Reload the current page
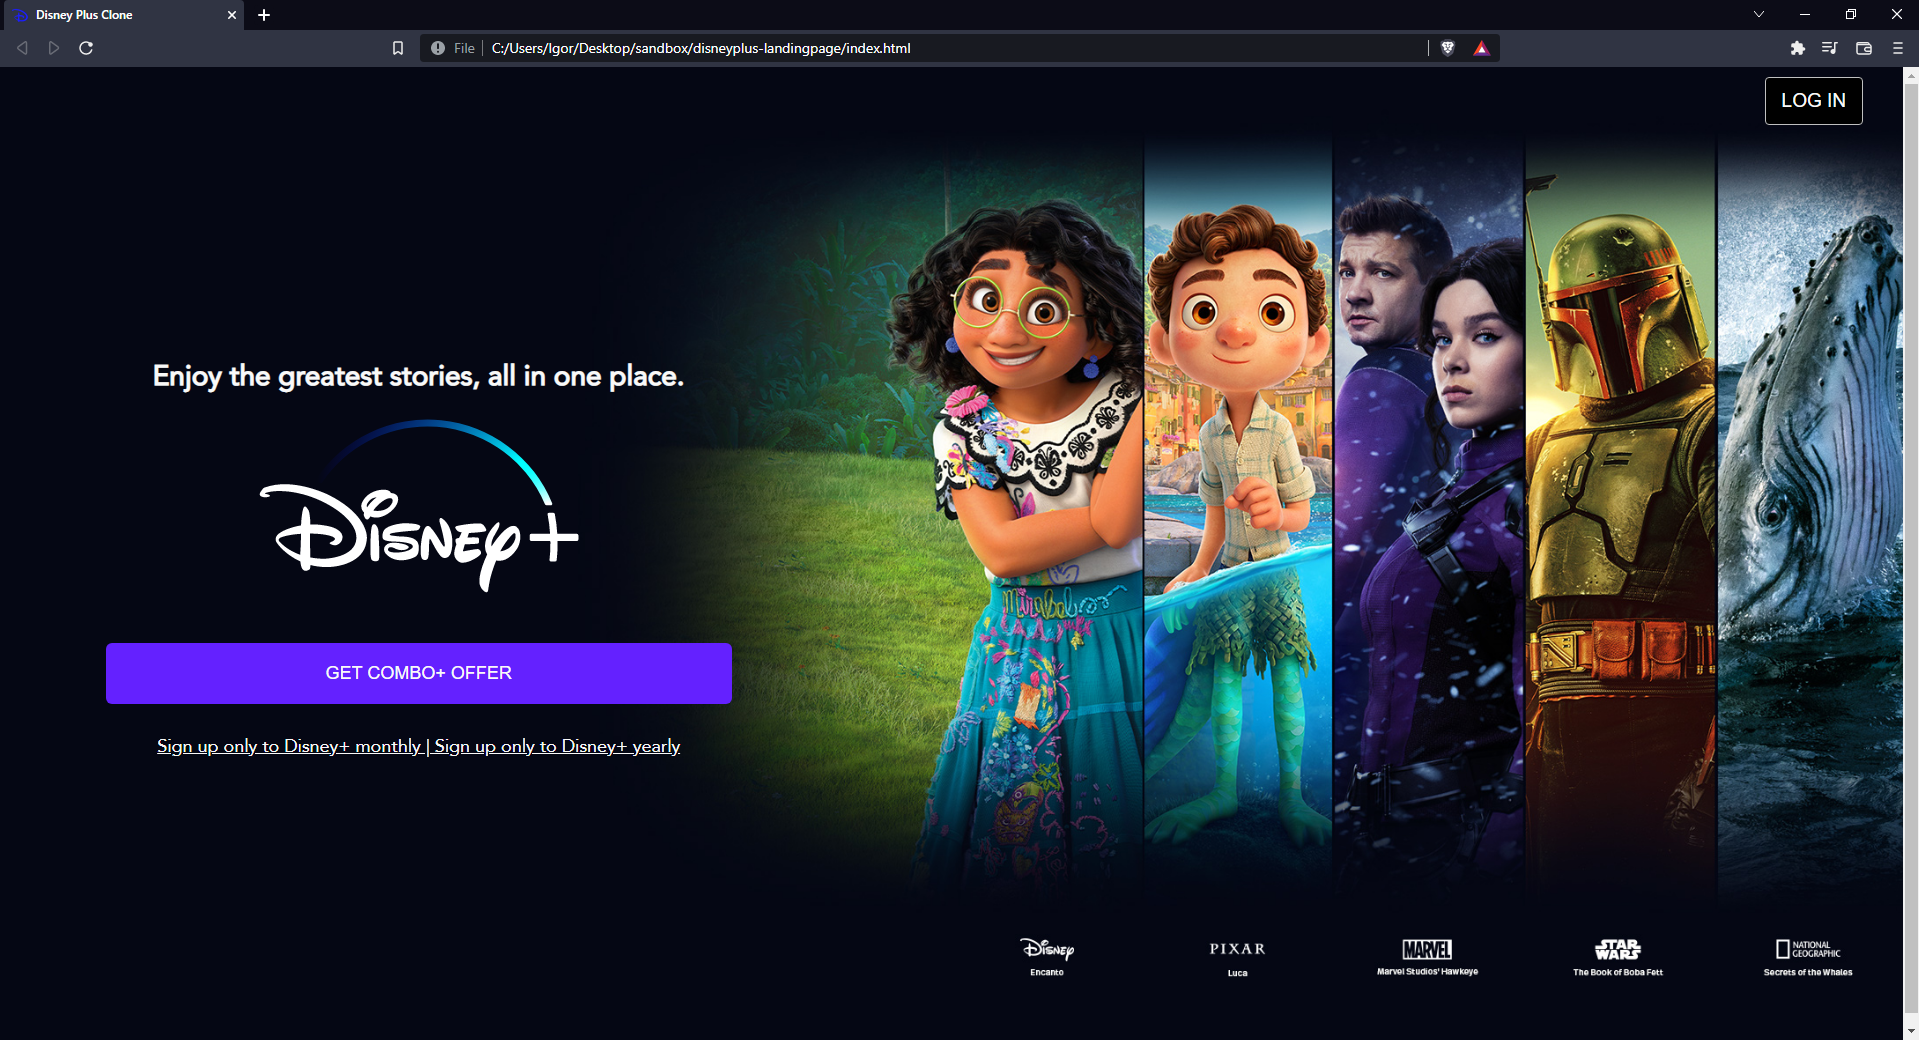 tap(86, 47)
